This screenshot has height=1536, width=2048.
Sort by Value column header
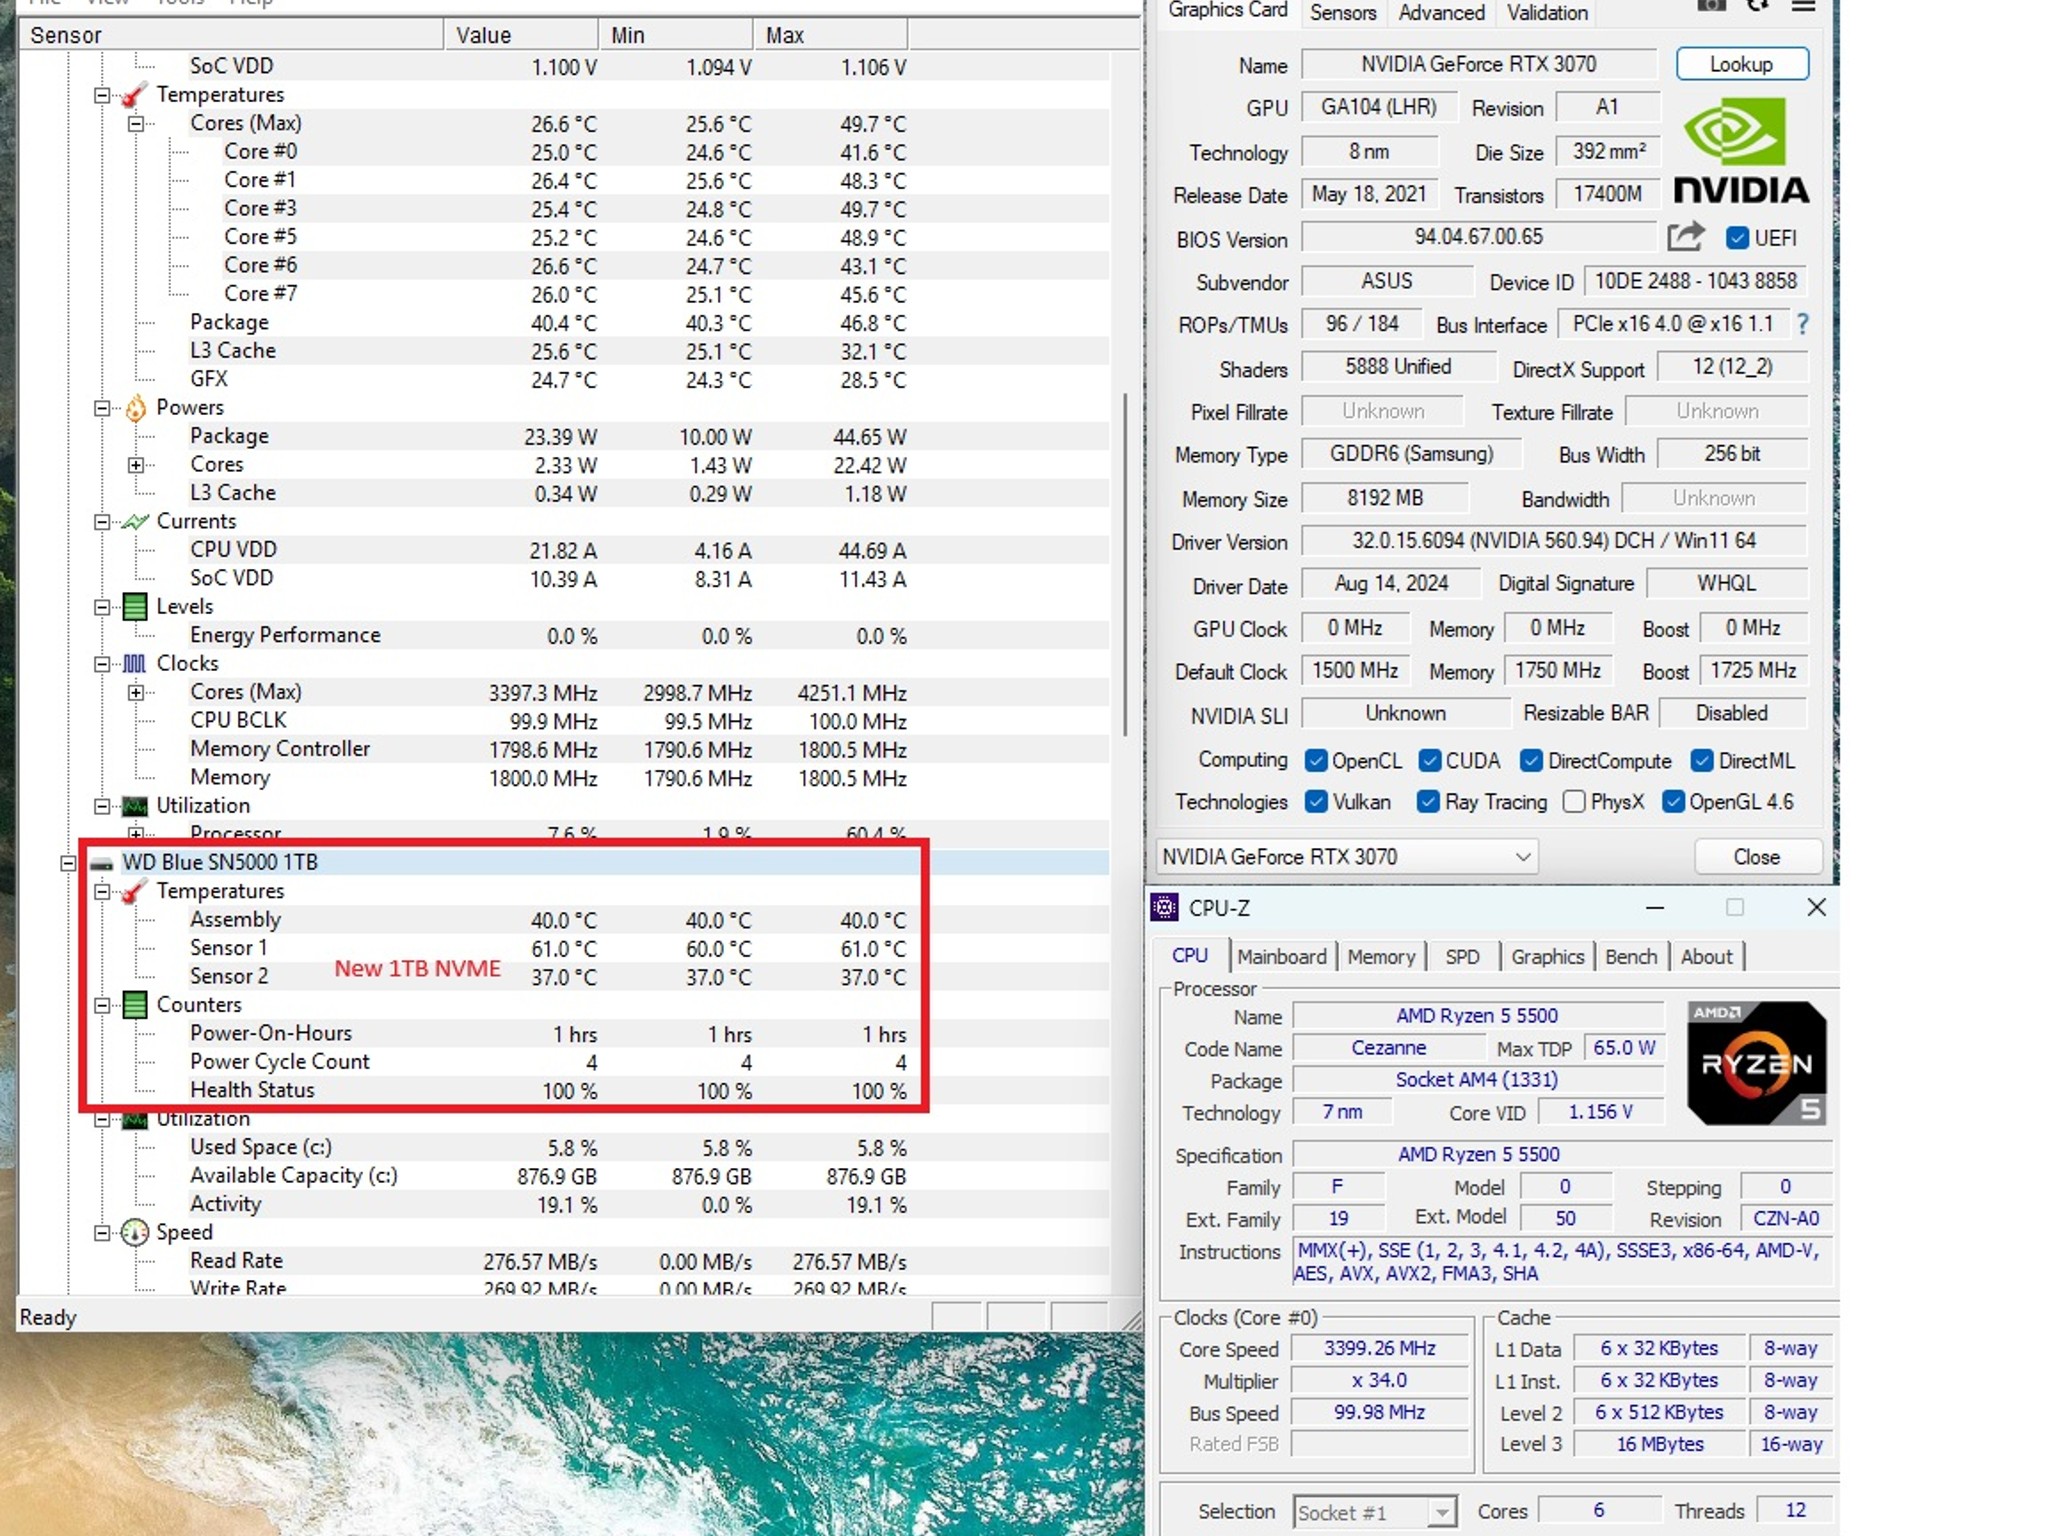pyautogui.click(x=522, y=35)
